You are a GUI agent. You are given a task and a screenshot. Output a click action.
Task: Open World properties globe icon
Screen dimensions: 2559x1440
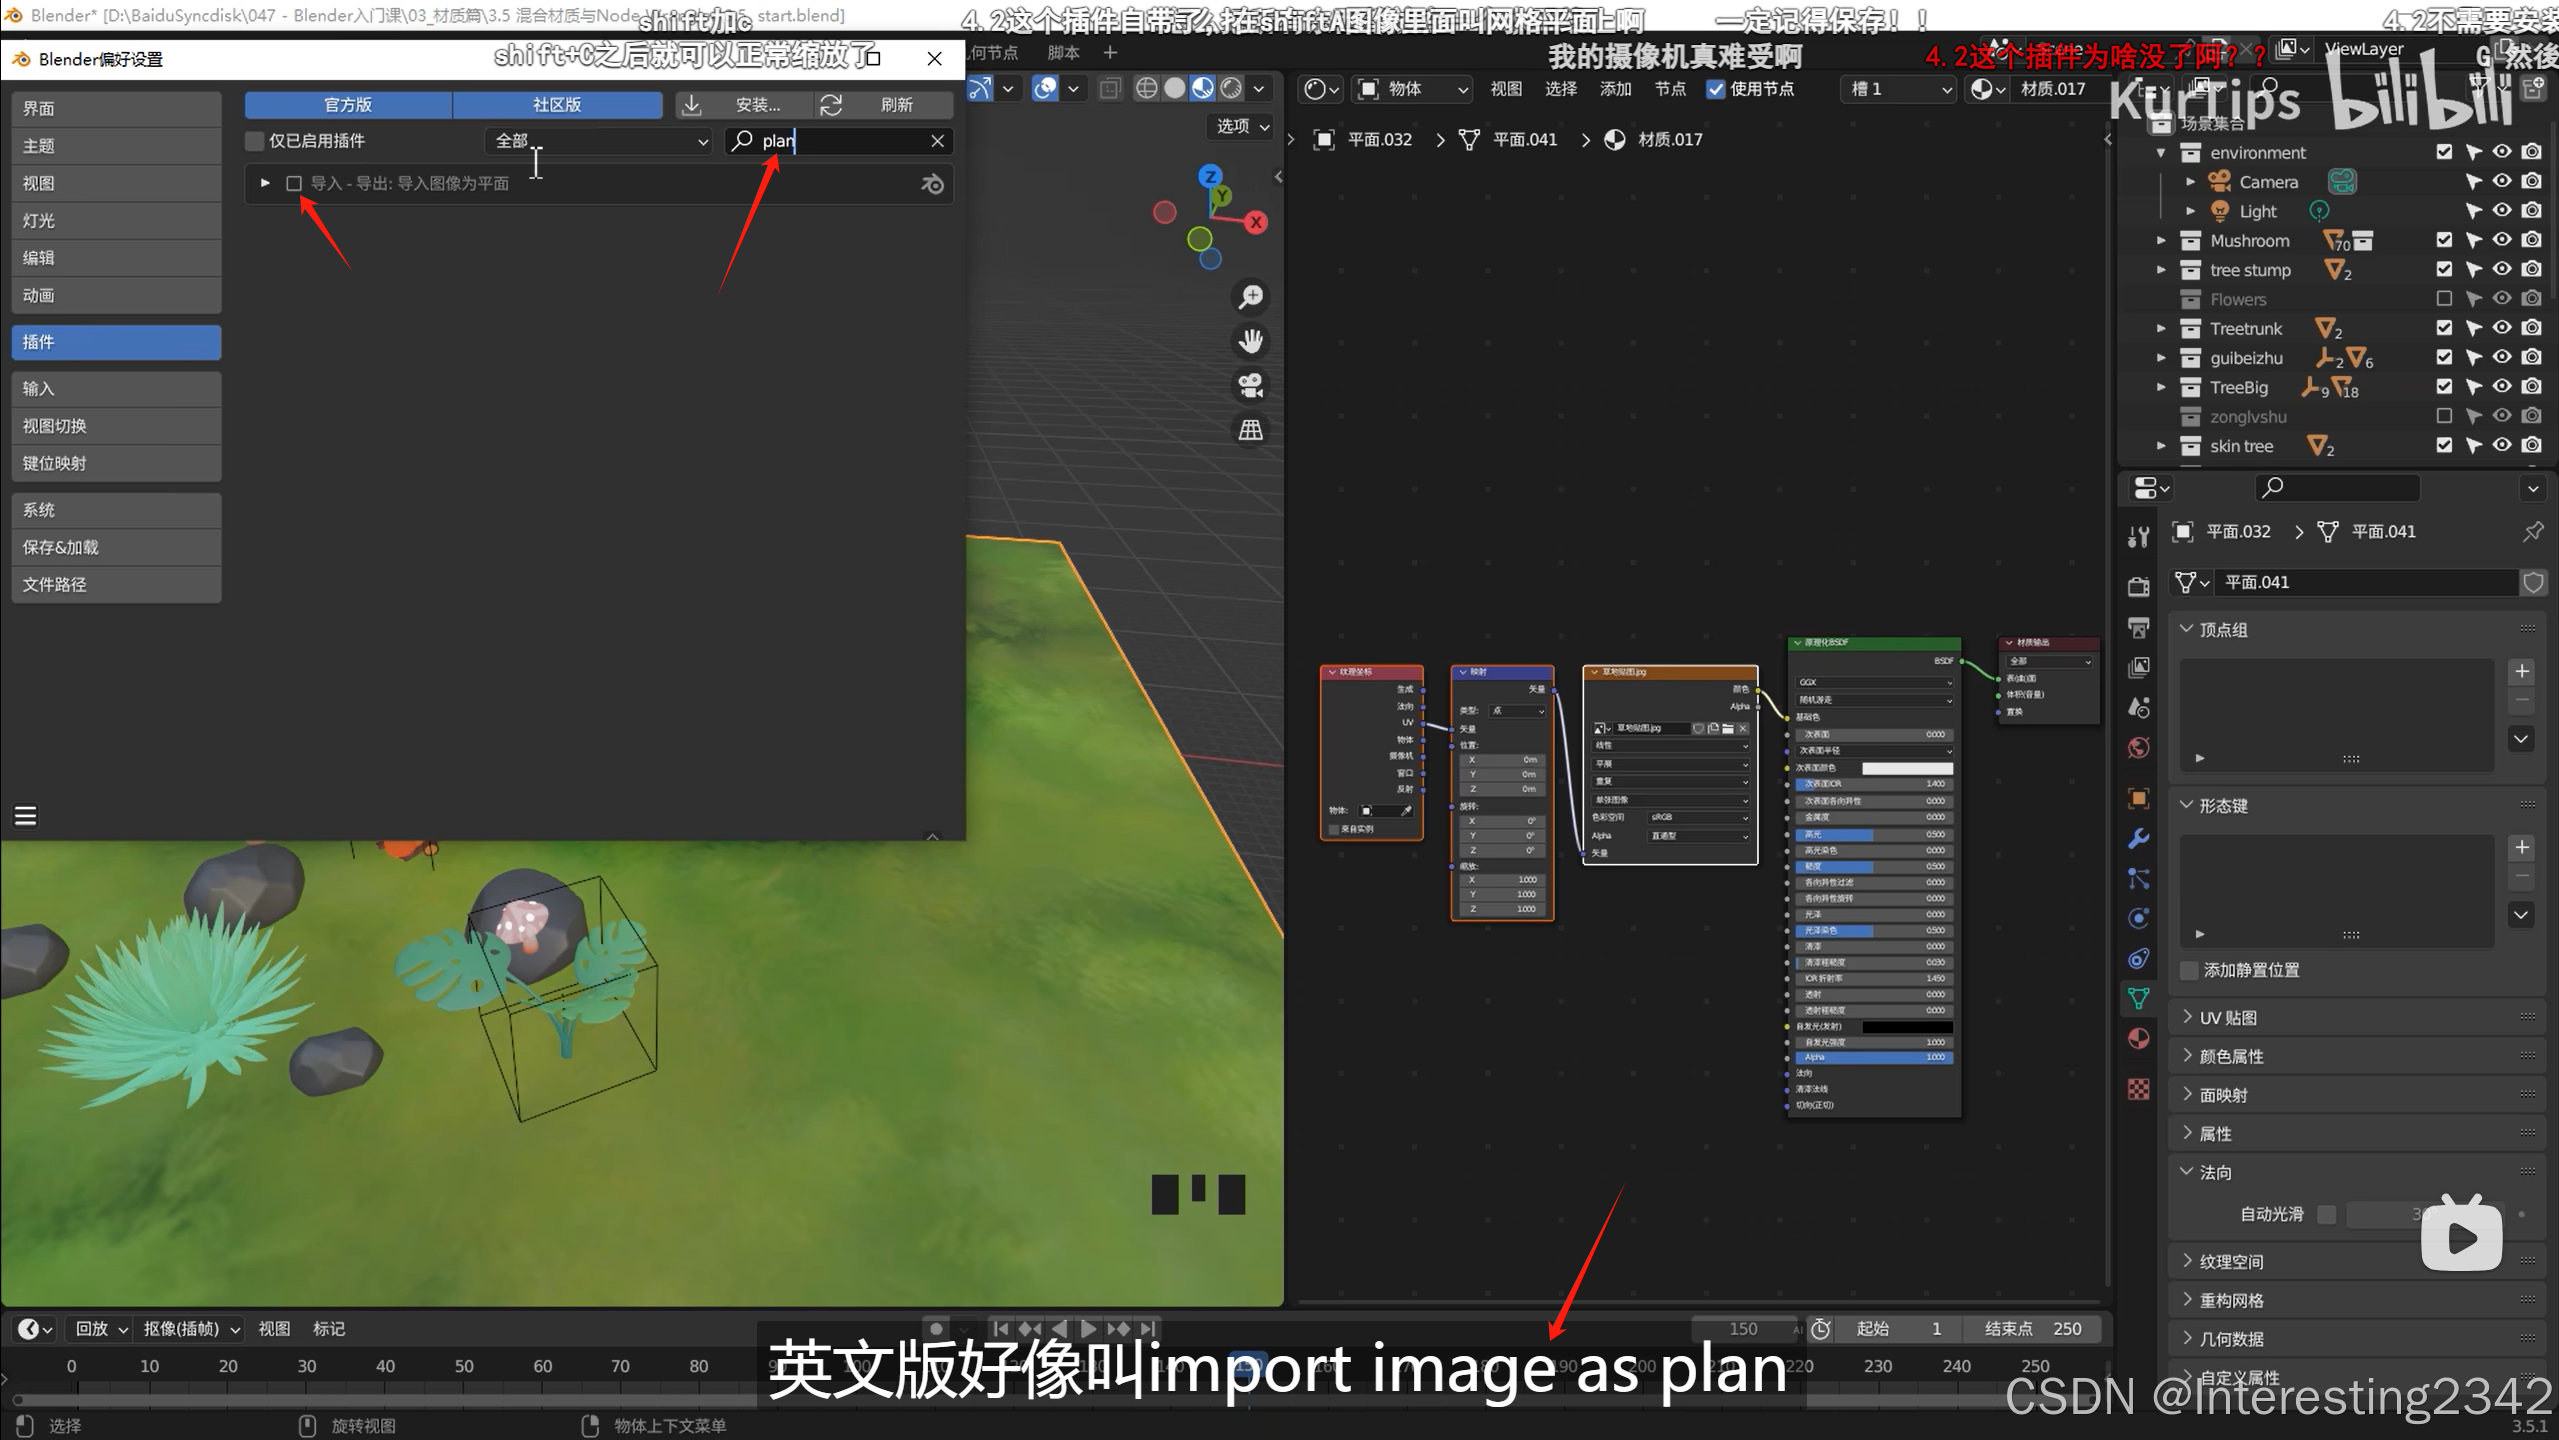coord(2139,748)
